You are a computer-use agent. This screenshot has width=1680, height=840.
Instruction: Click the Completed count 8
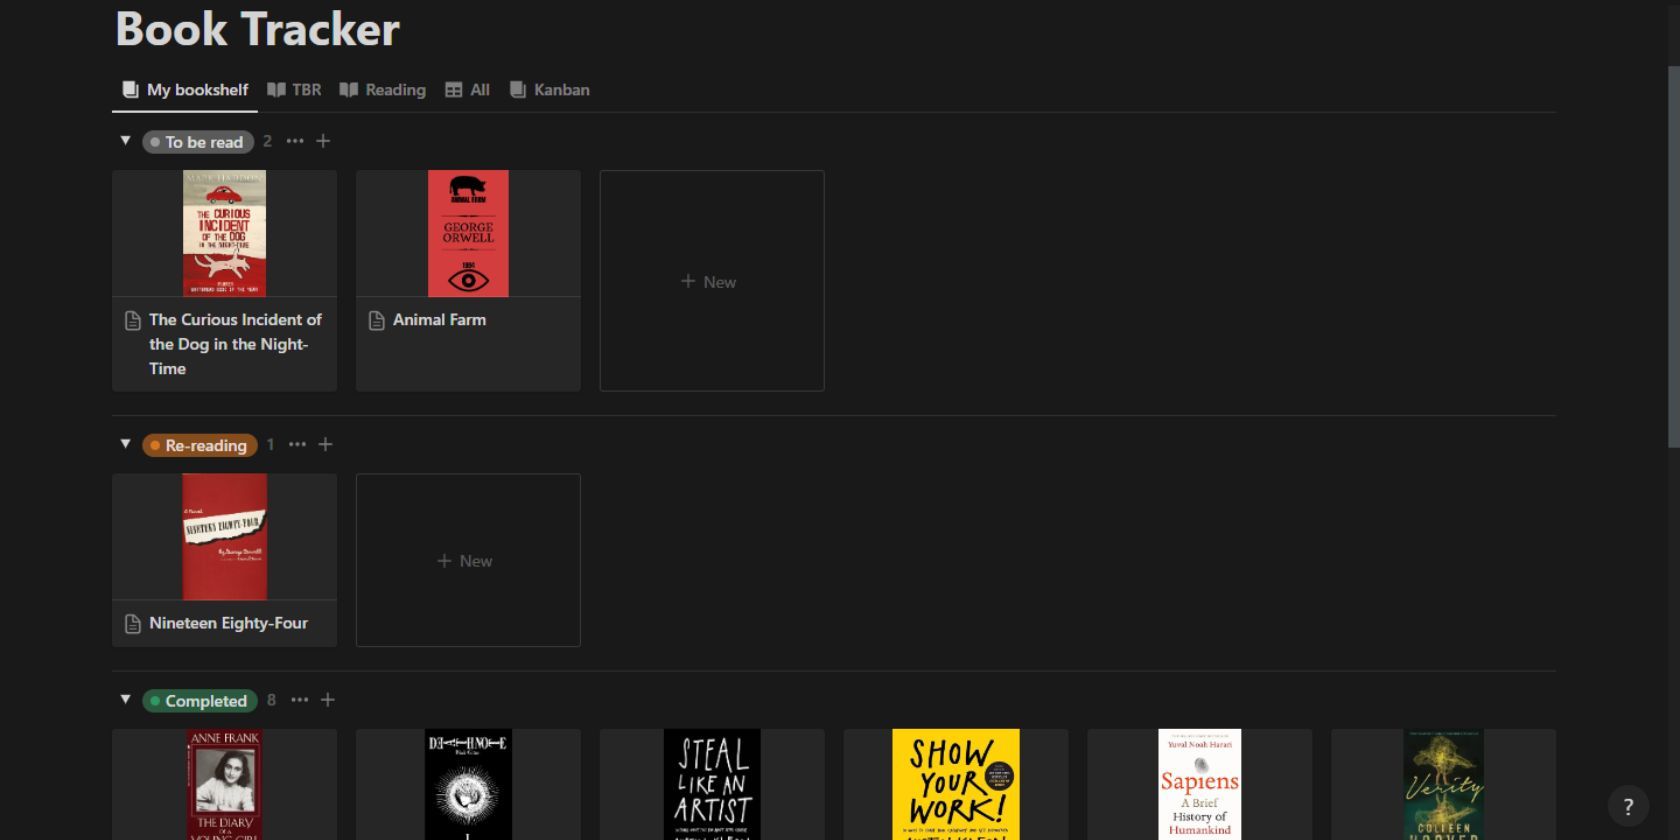tap(271, 700)
